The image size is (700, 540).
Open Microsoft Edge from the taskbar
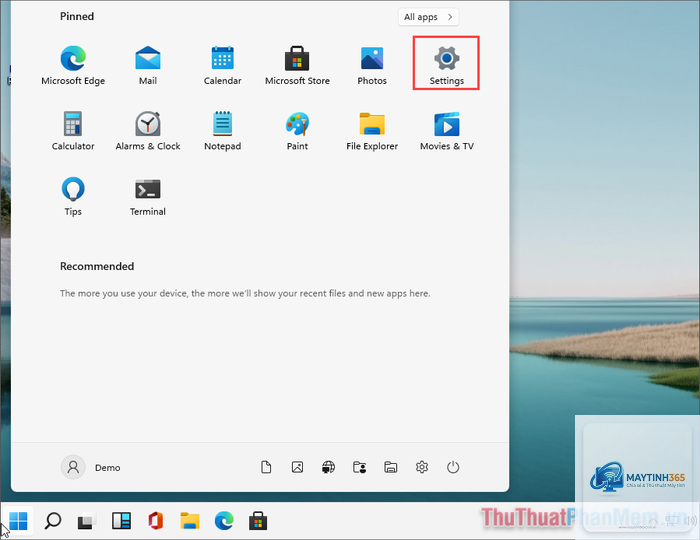(224, 521)
